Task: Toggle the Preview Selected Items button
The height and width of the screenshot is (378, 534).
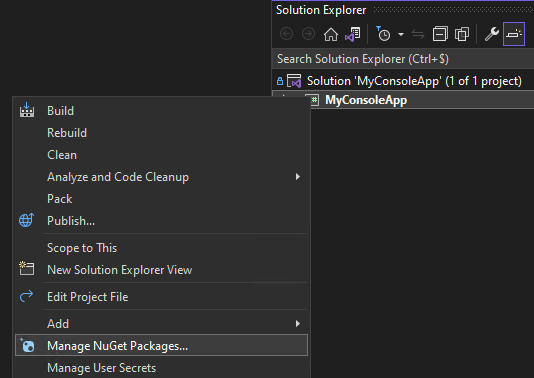Action: tap(514, 34)
